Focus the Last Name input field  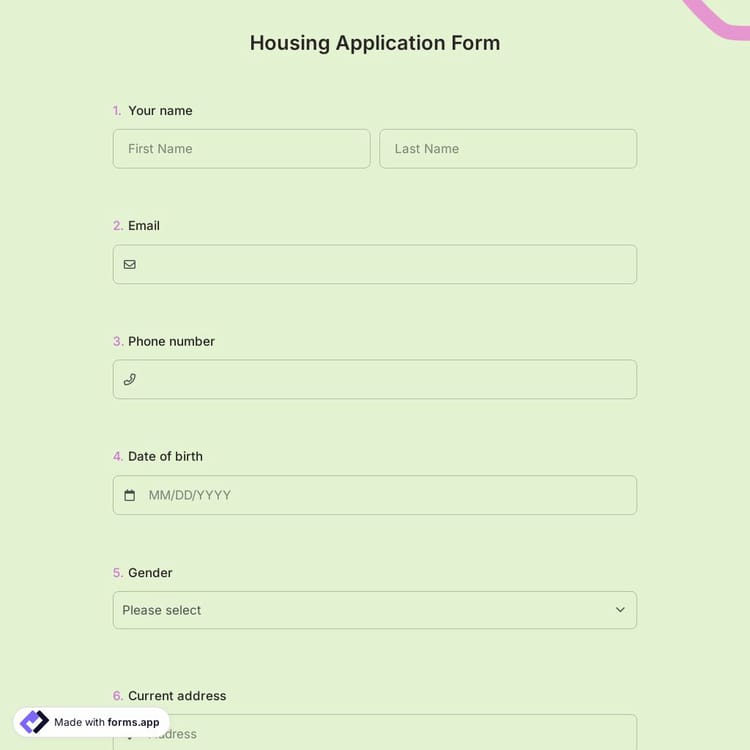(x=507, y=149)
